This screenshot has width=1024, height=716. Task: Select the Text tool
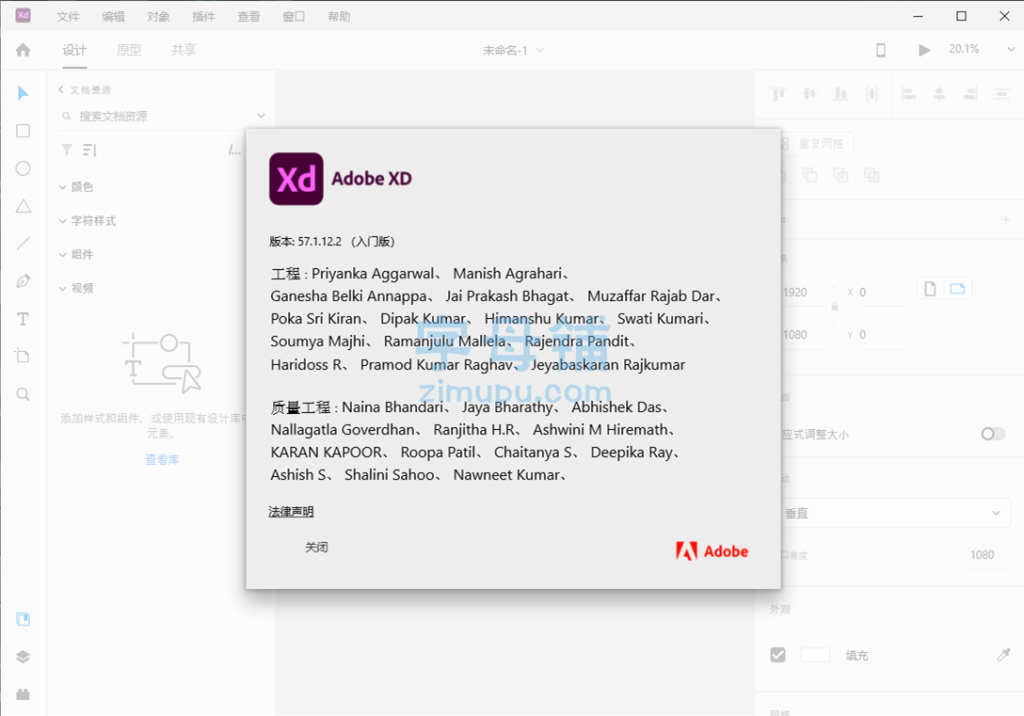point(23,319)
